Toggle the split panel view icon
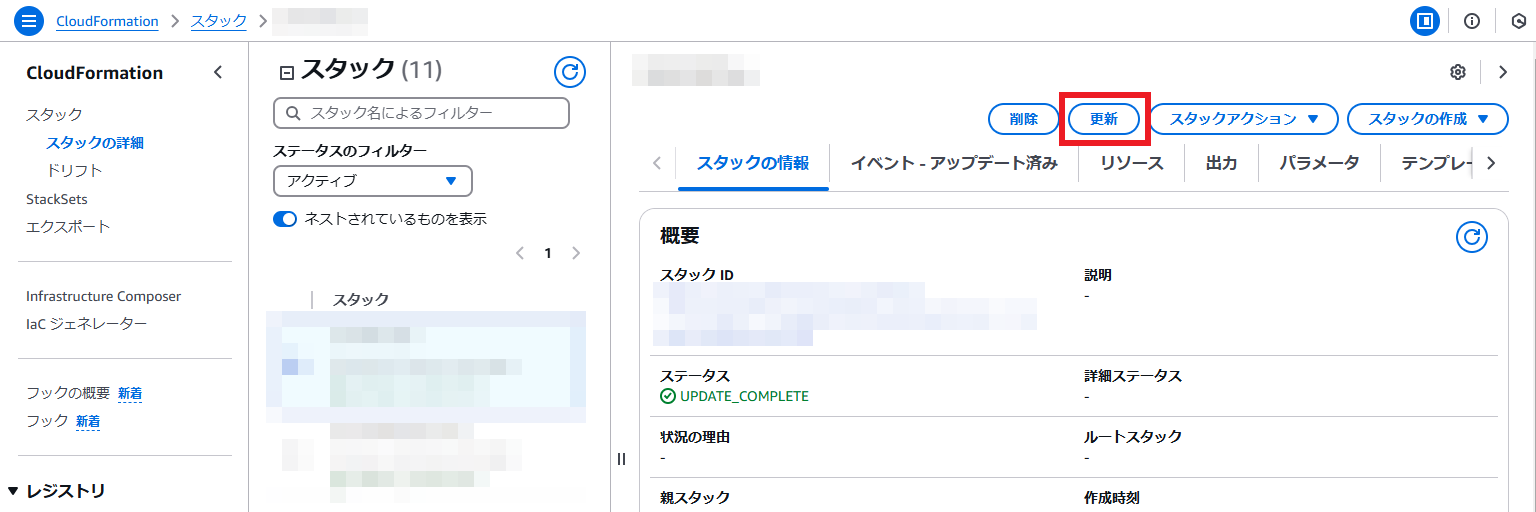 (1424, 21)
